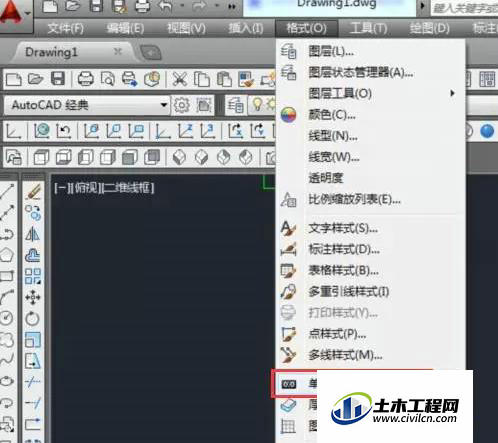The height and width of the screenshot is (443, 498).
Task: Click the Publish icon
Action: point(129,79)
